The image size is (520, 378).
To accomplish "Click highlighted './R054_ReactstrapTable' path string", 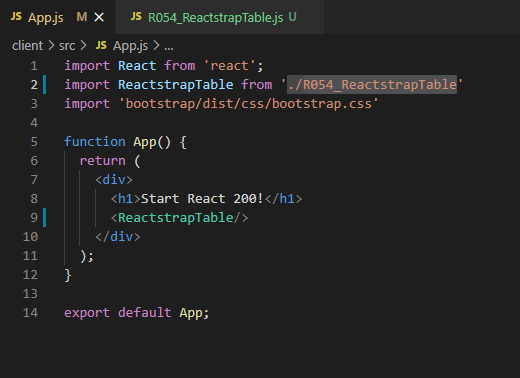I will coord(372,85).
